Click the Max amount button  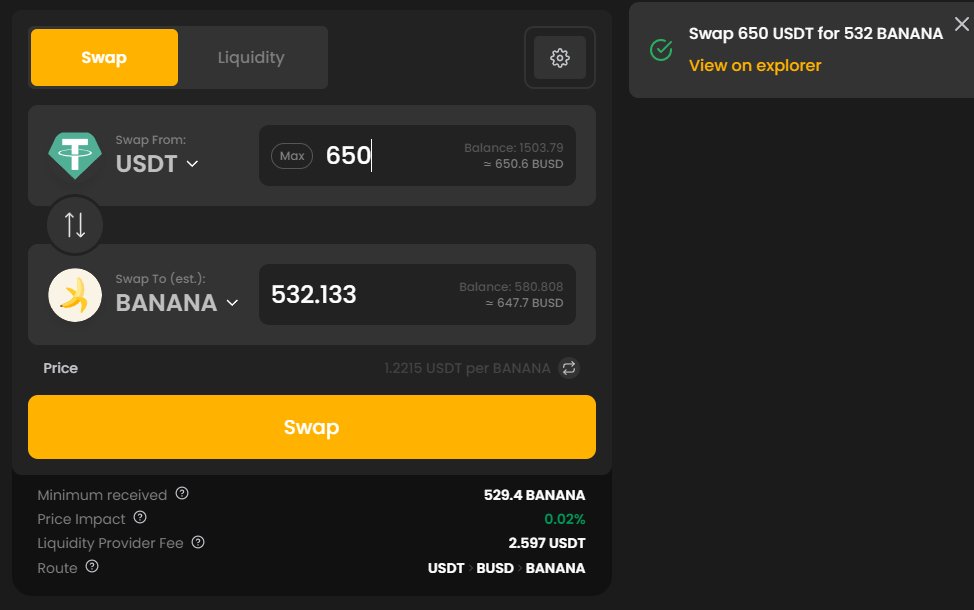click(292, 156)
